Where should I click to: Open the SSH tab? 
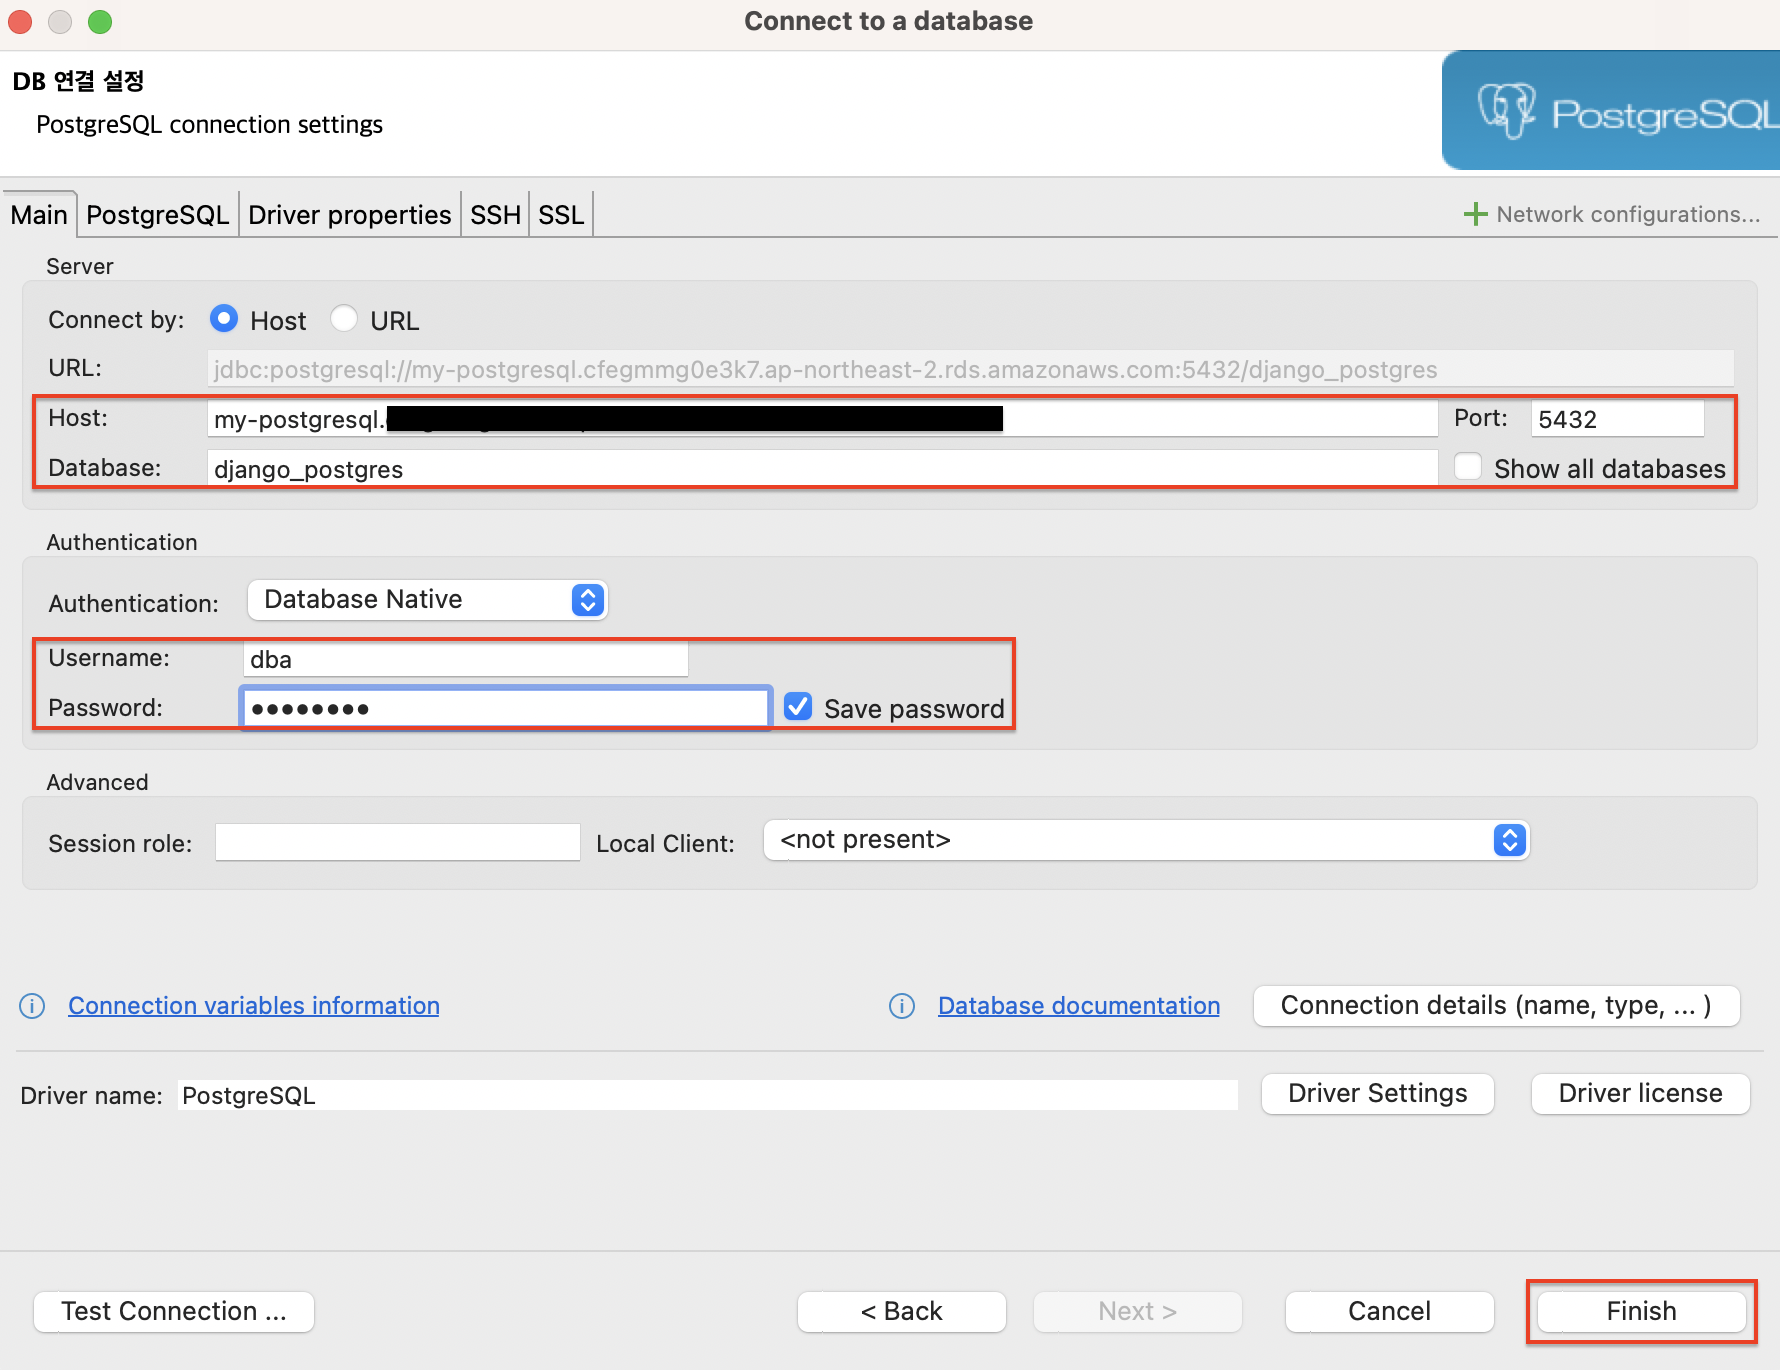[x=495, y=215]
